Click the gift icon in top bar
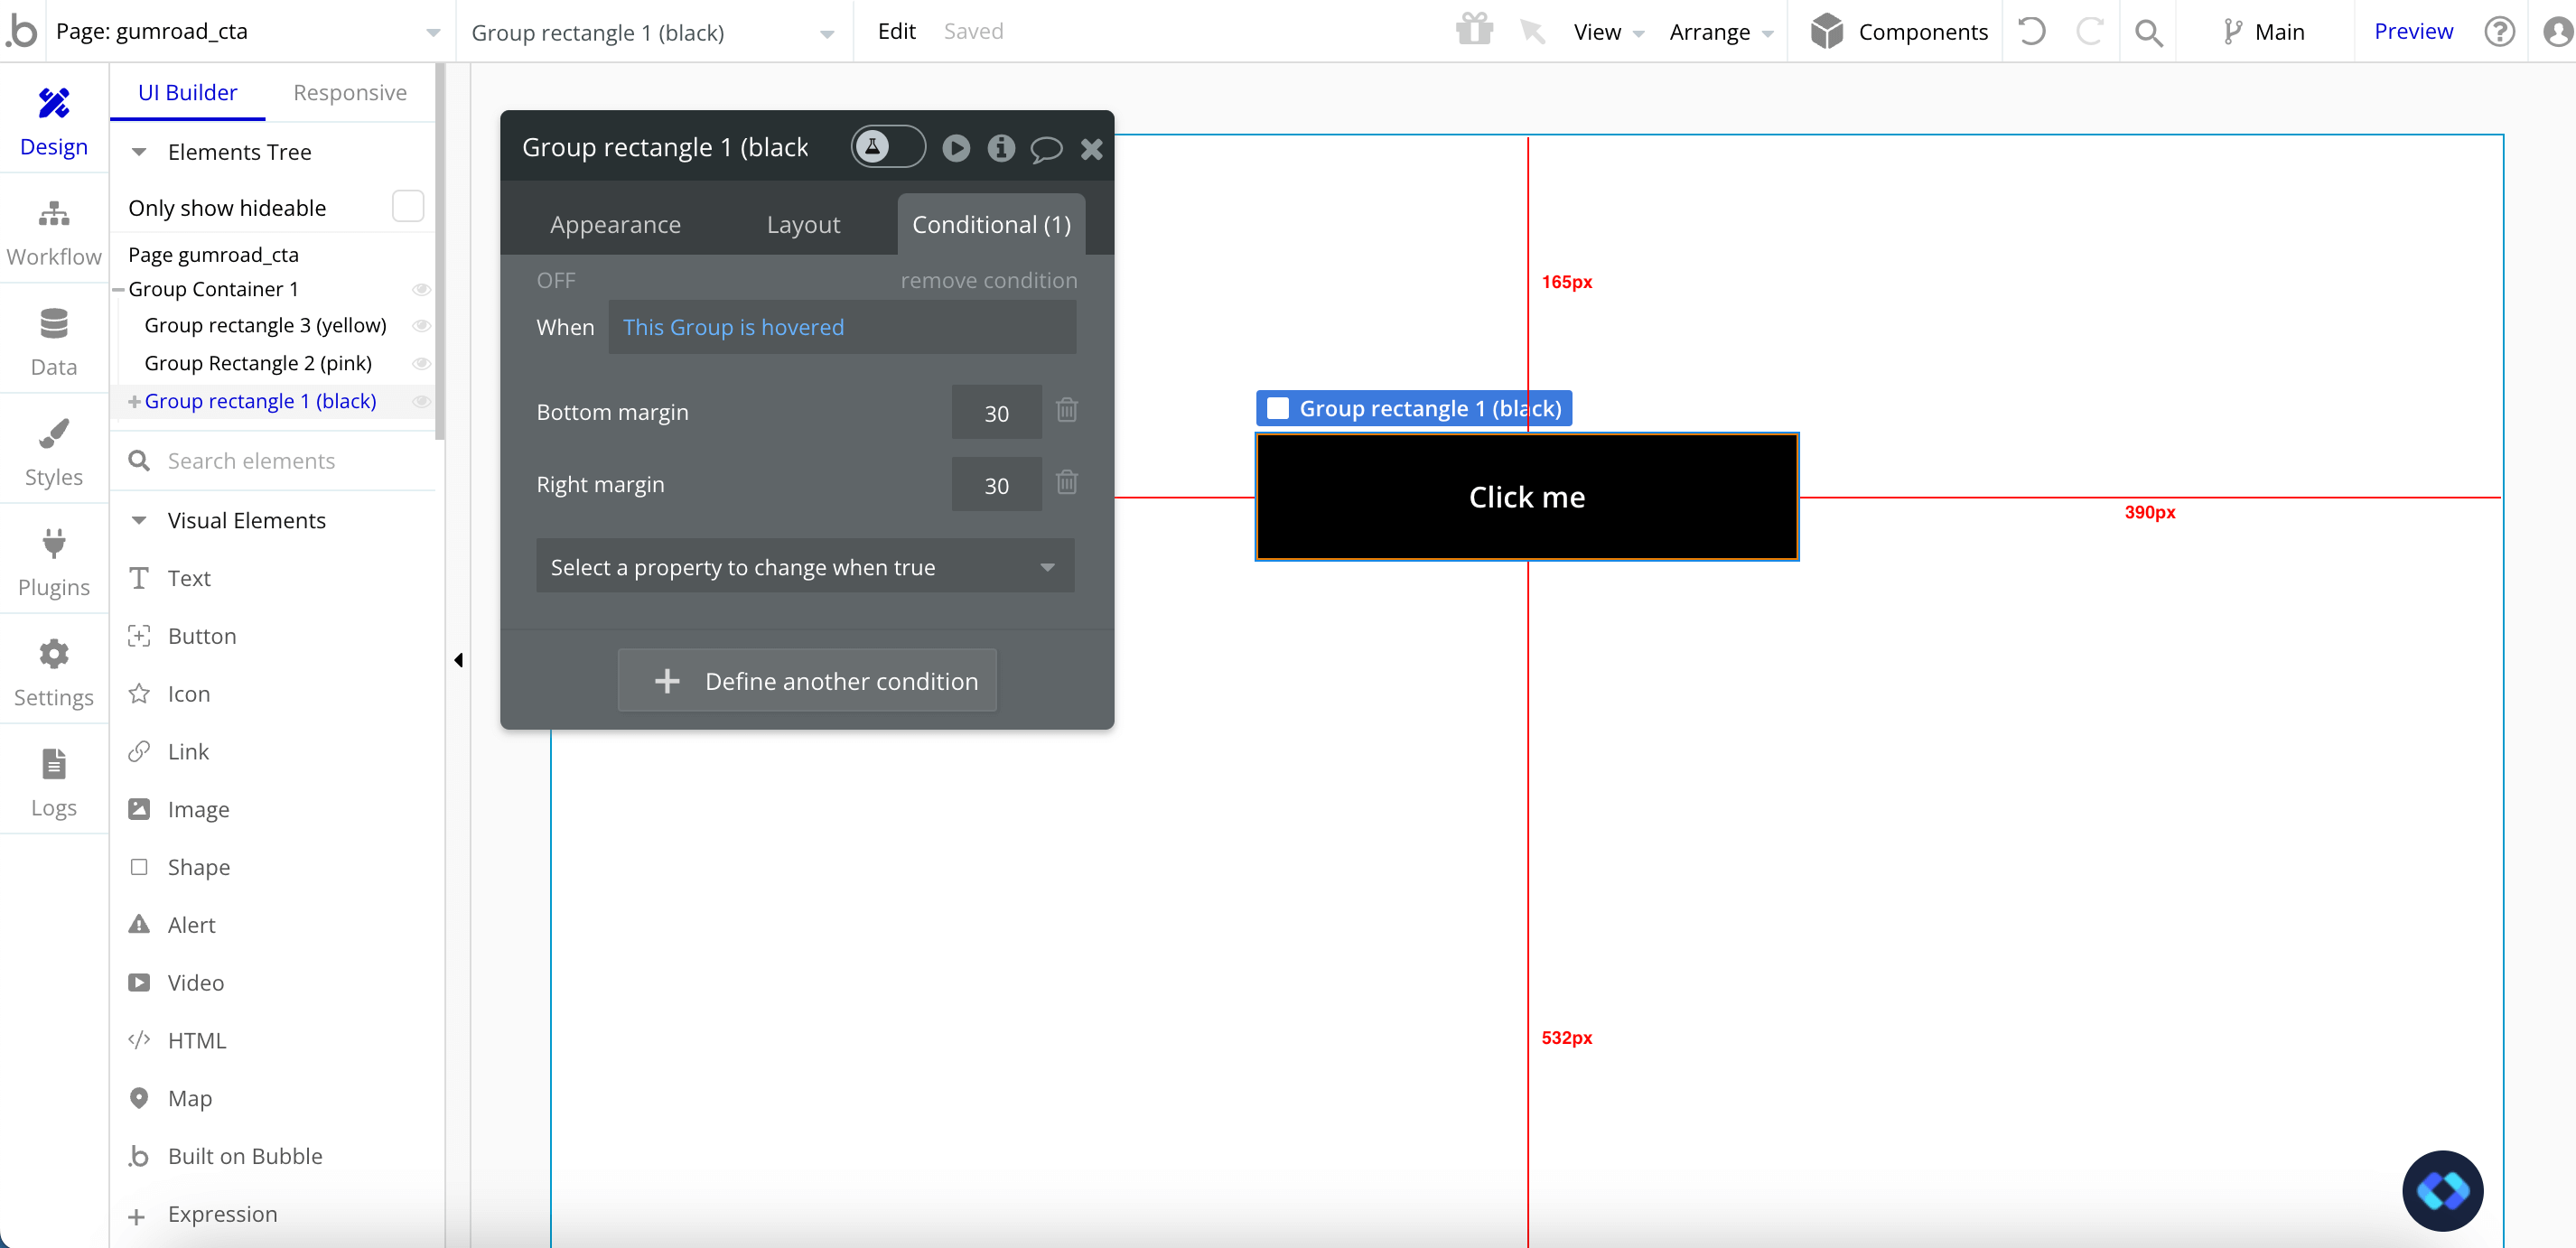Image resolution: width=2576 pixels, height=1248 pixels. click(x=1474, y=30)
